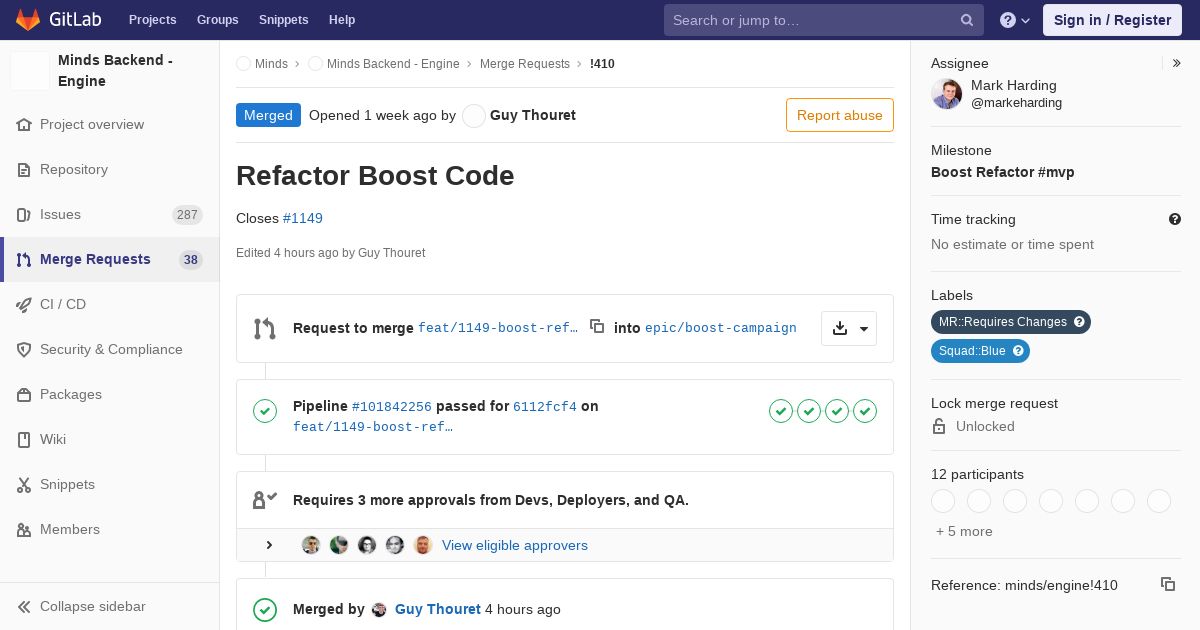The image size is (1200, 630).
Task: Click help icon on MR::Requires Changes label
Action: click(1080, 322)
